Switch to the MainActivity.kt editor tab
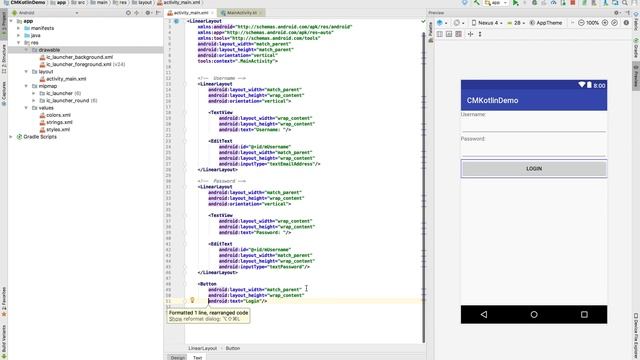The width and height of the screenshot is (640, 360). (242, 13)
